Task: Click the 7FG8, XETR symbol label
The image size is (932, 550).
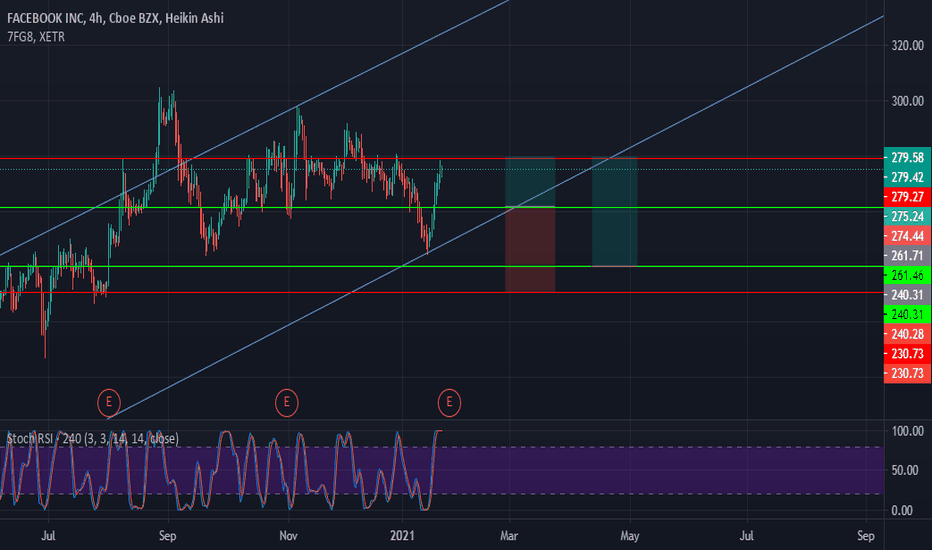Action: pos(36,37)
